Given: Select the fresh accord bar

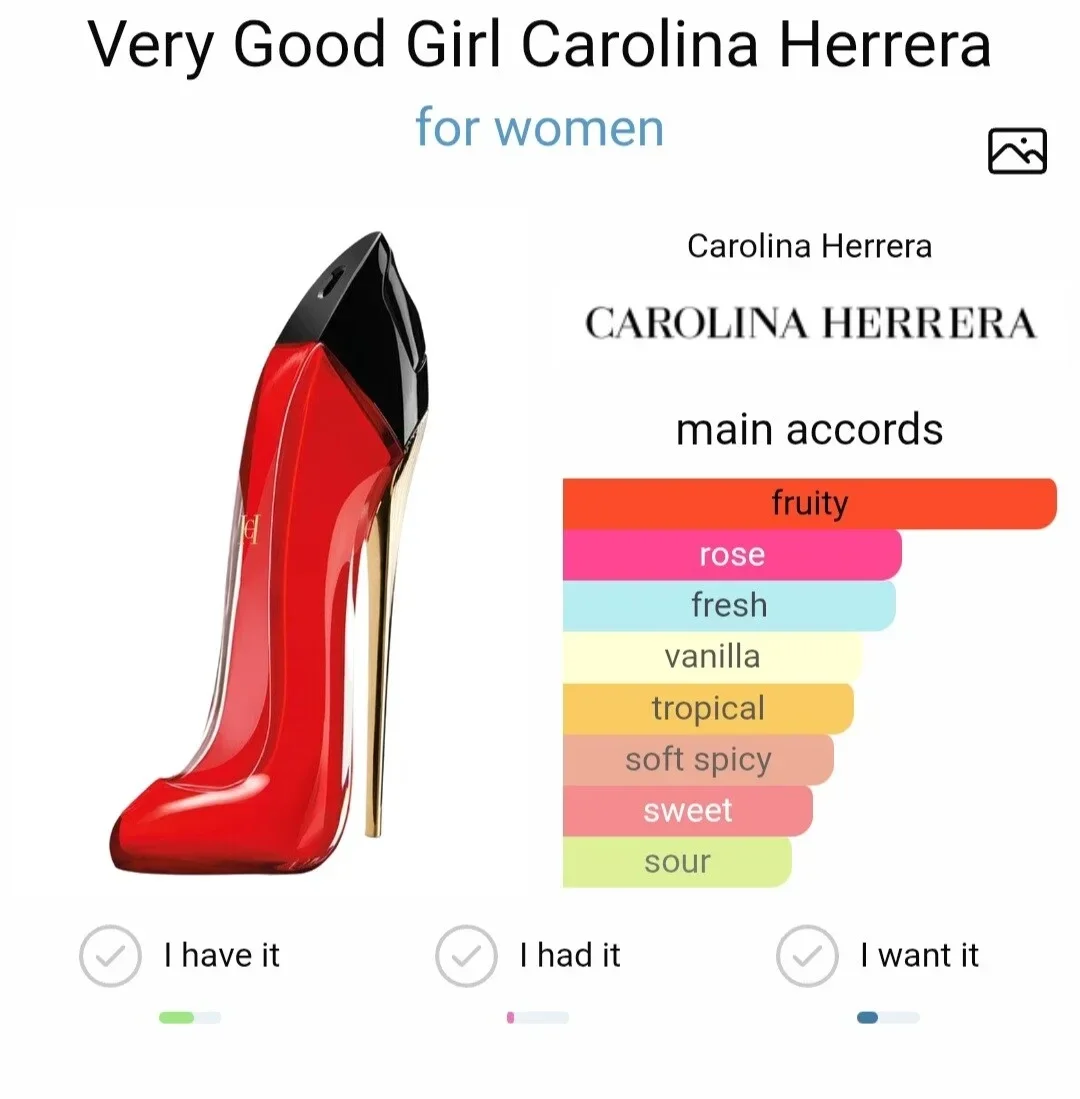Looking at the screenshot, I should pos(729,606).
